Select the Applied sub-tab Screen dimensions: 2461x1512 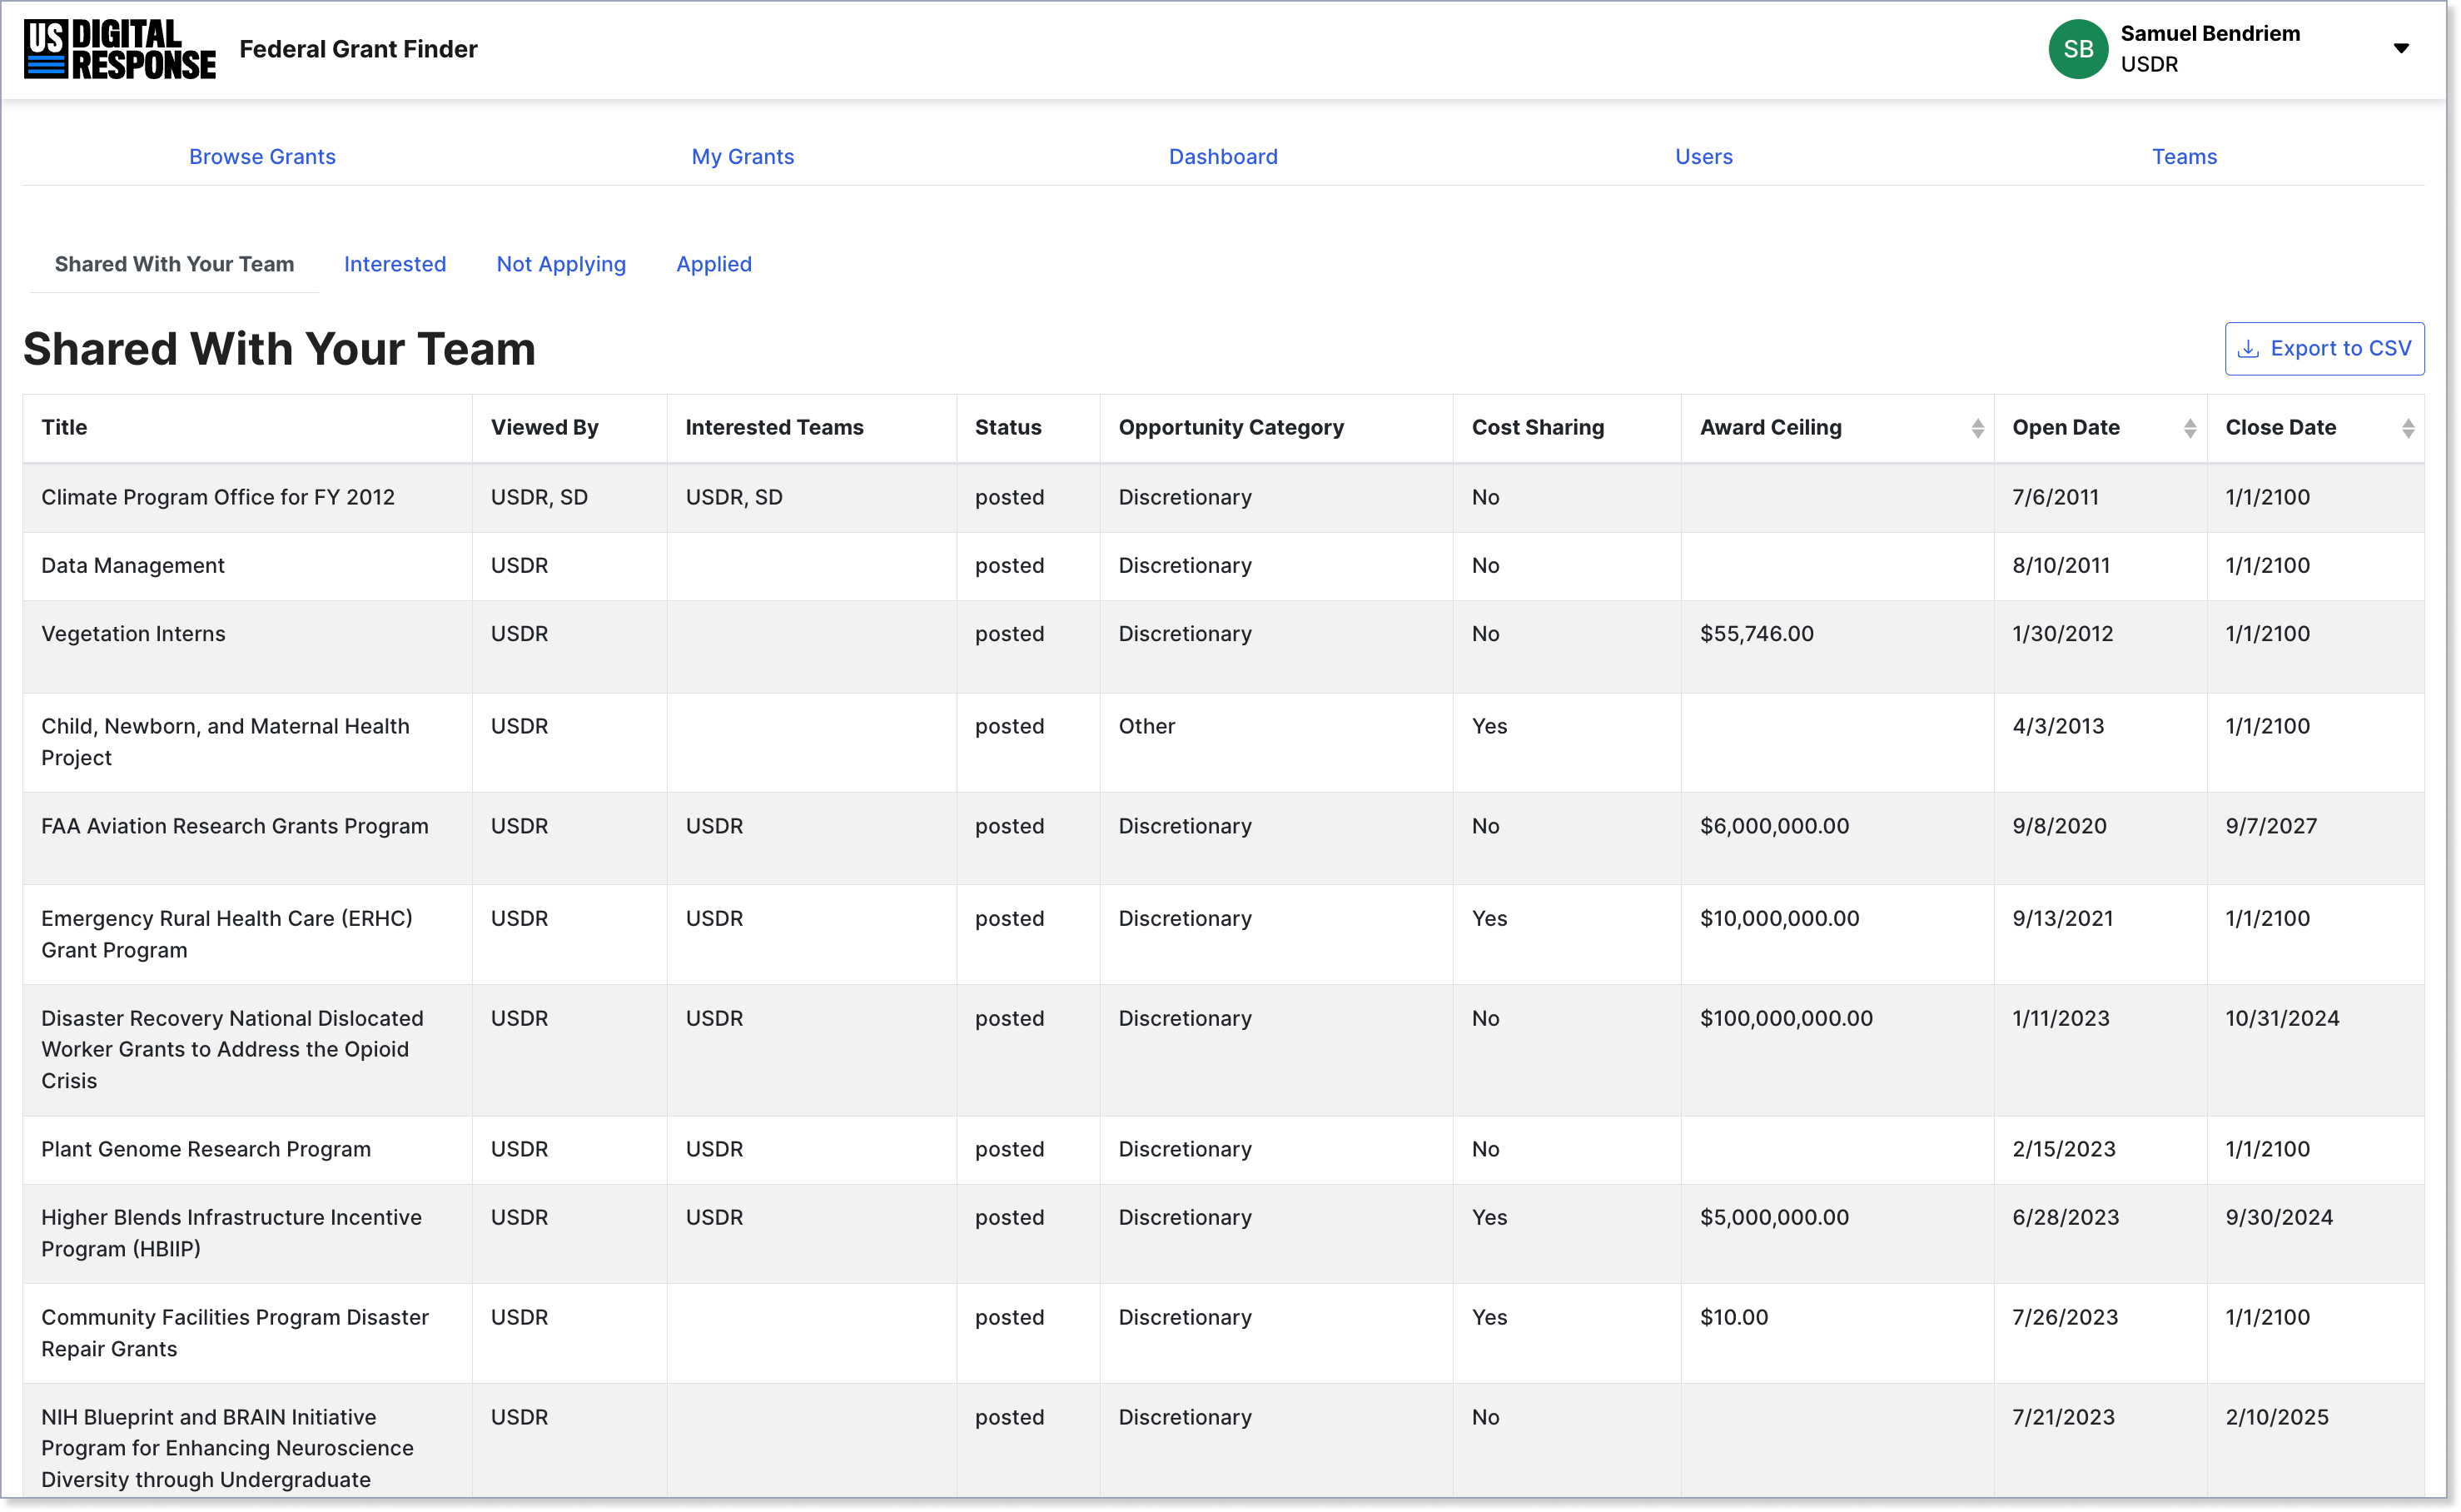(x=713, y=264)
